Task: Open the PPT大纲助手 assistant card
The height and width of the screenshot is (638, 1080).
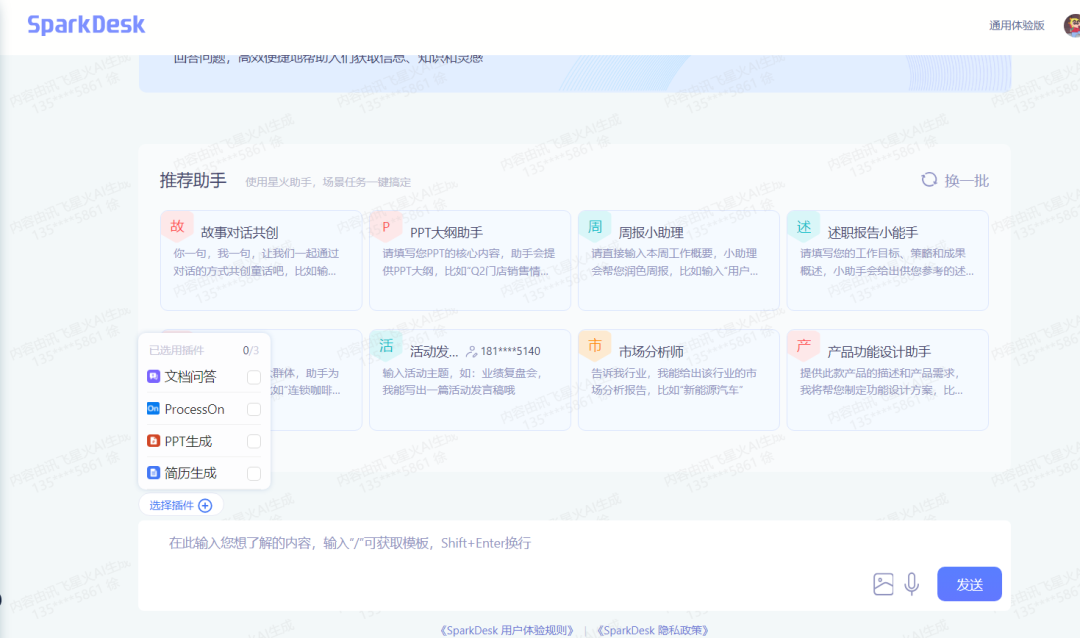Action: click(x=470, y=260)
